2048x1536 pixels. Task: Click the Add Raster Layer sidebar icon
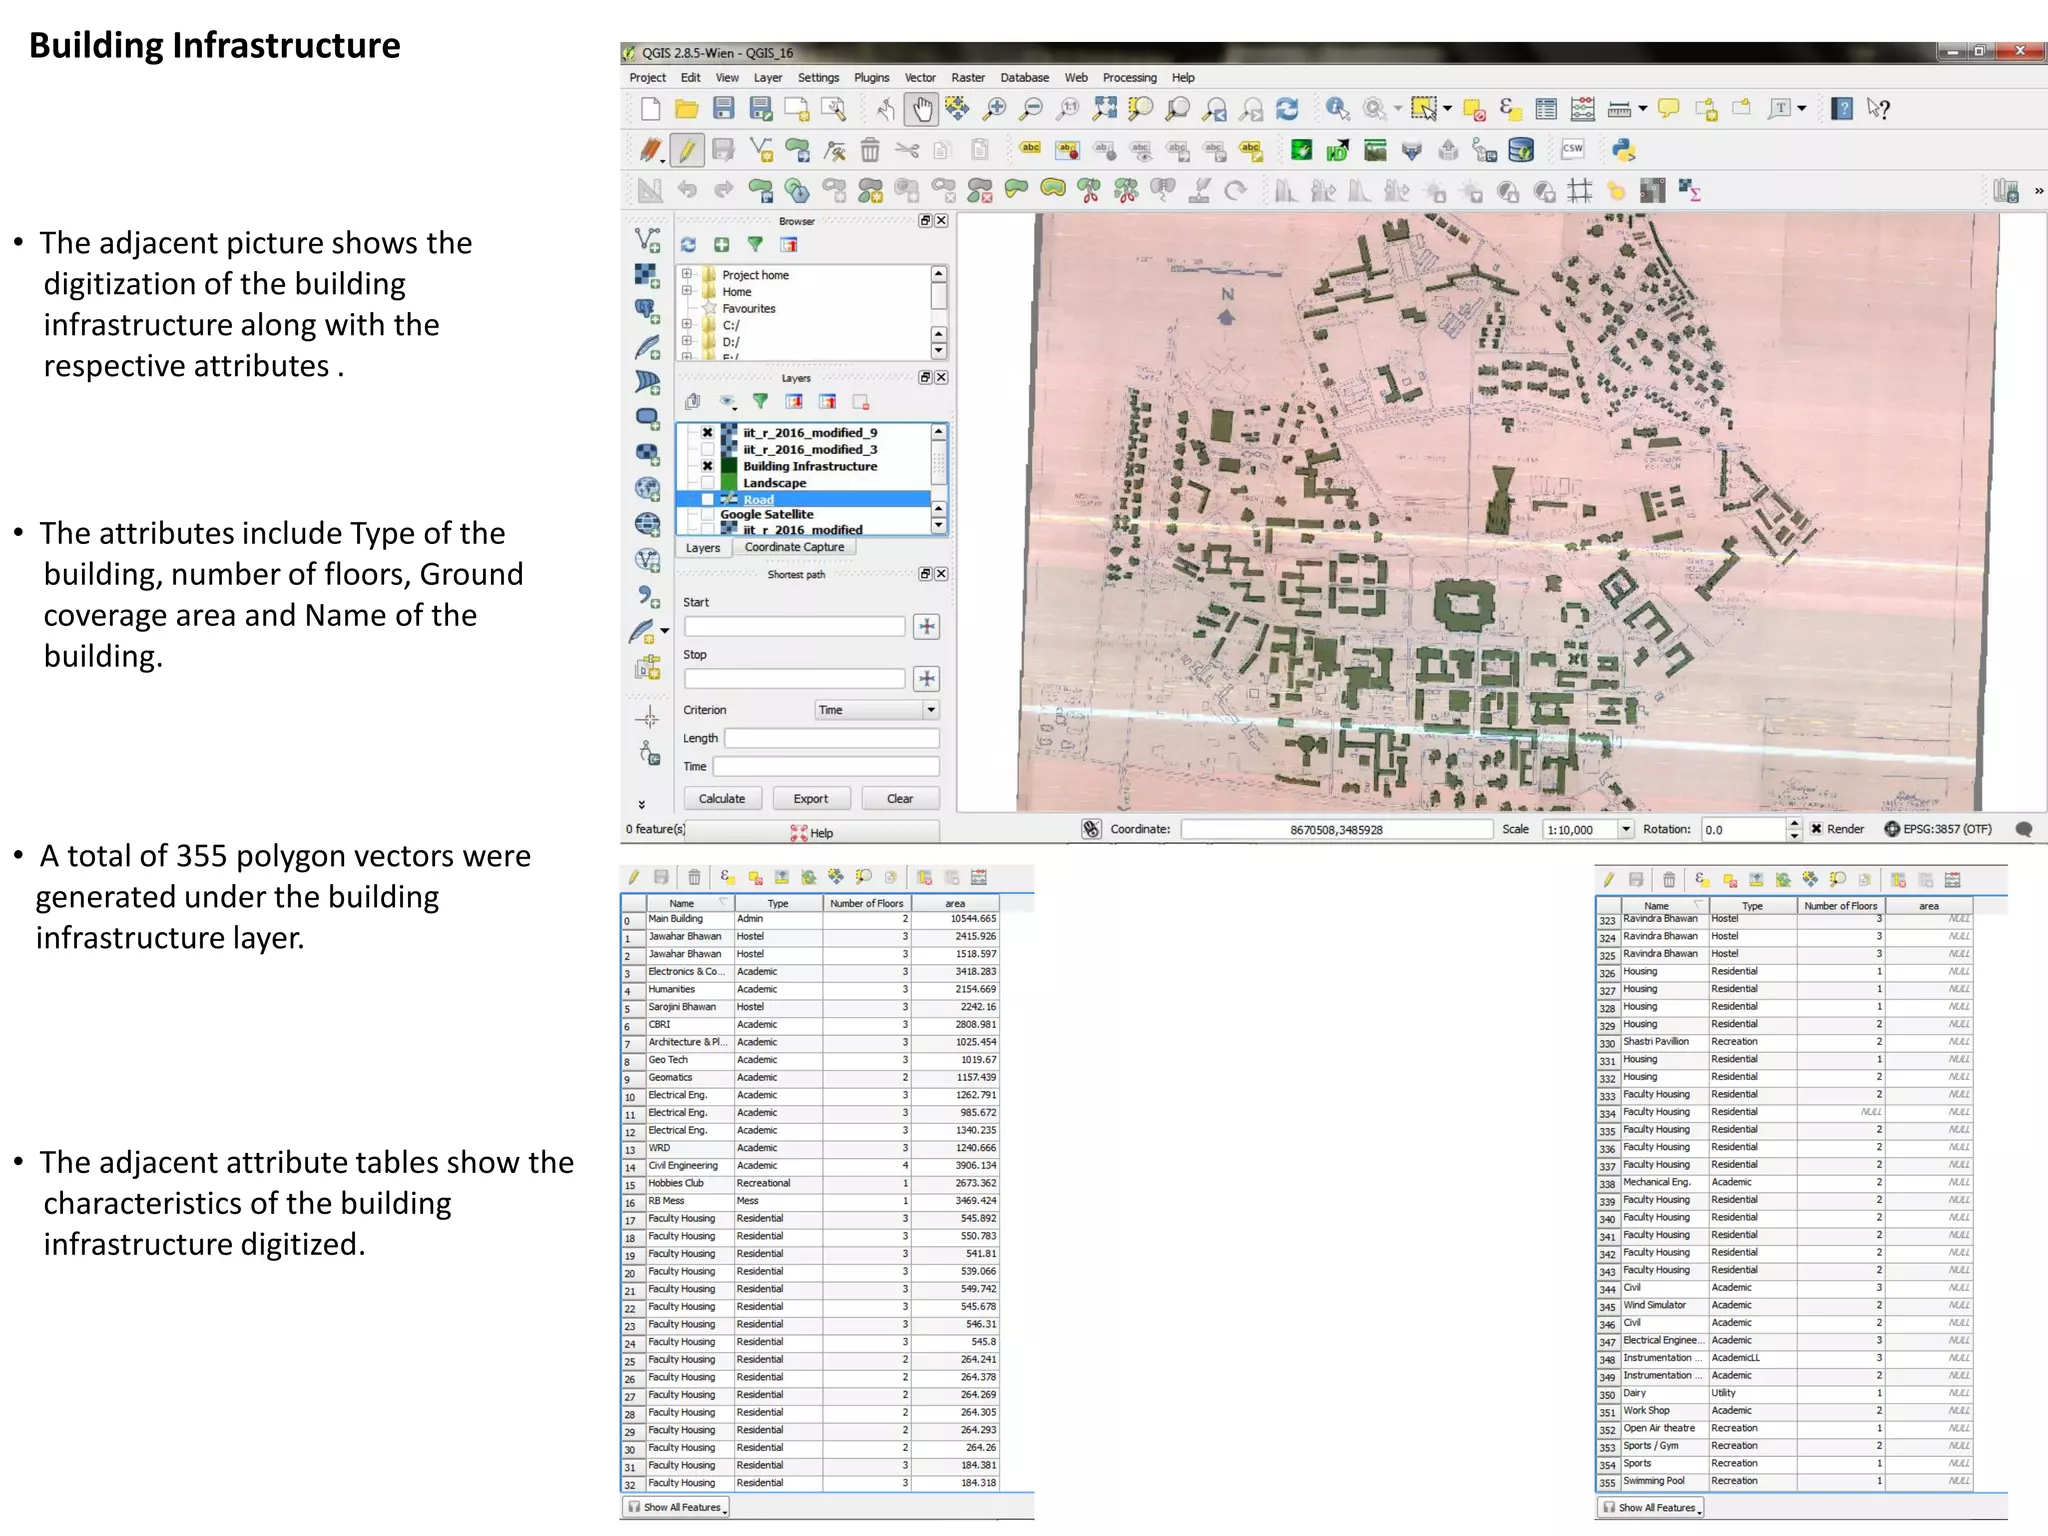coord(647,275)
